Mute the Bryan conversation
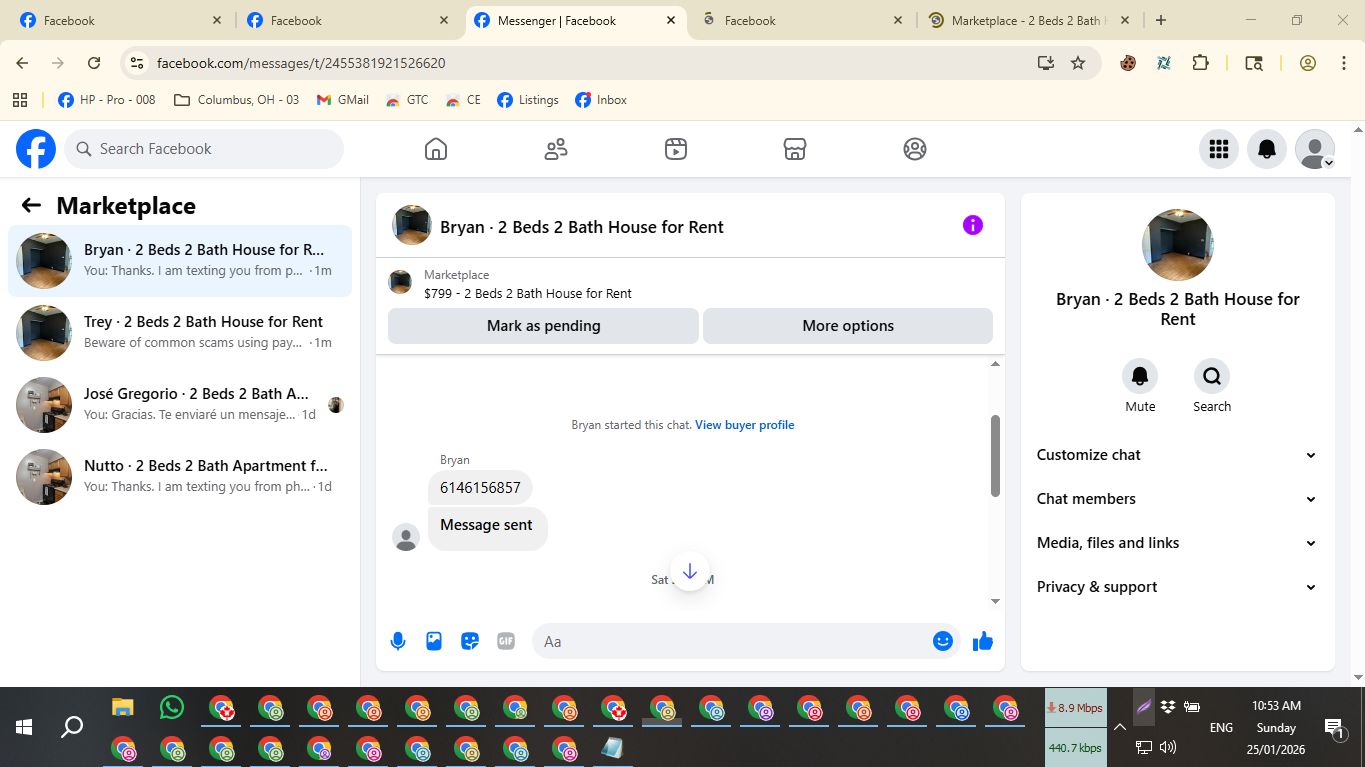This screenshot has height=767, width=1365. click(x=1140, y=376)
